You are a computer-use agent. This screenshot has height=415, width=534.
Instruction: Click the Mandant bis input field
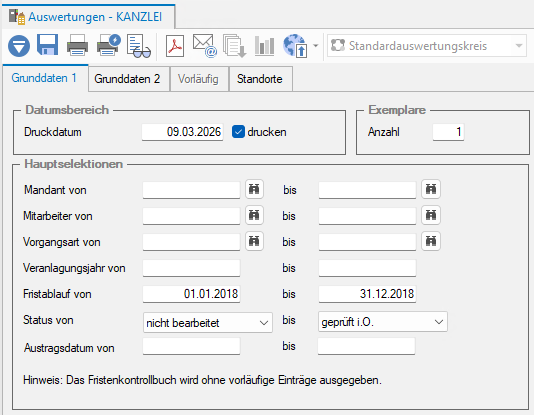coord(367,190)
